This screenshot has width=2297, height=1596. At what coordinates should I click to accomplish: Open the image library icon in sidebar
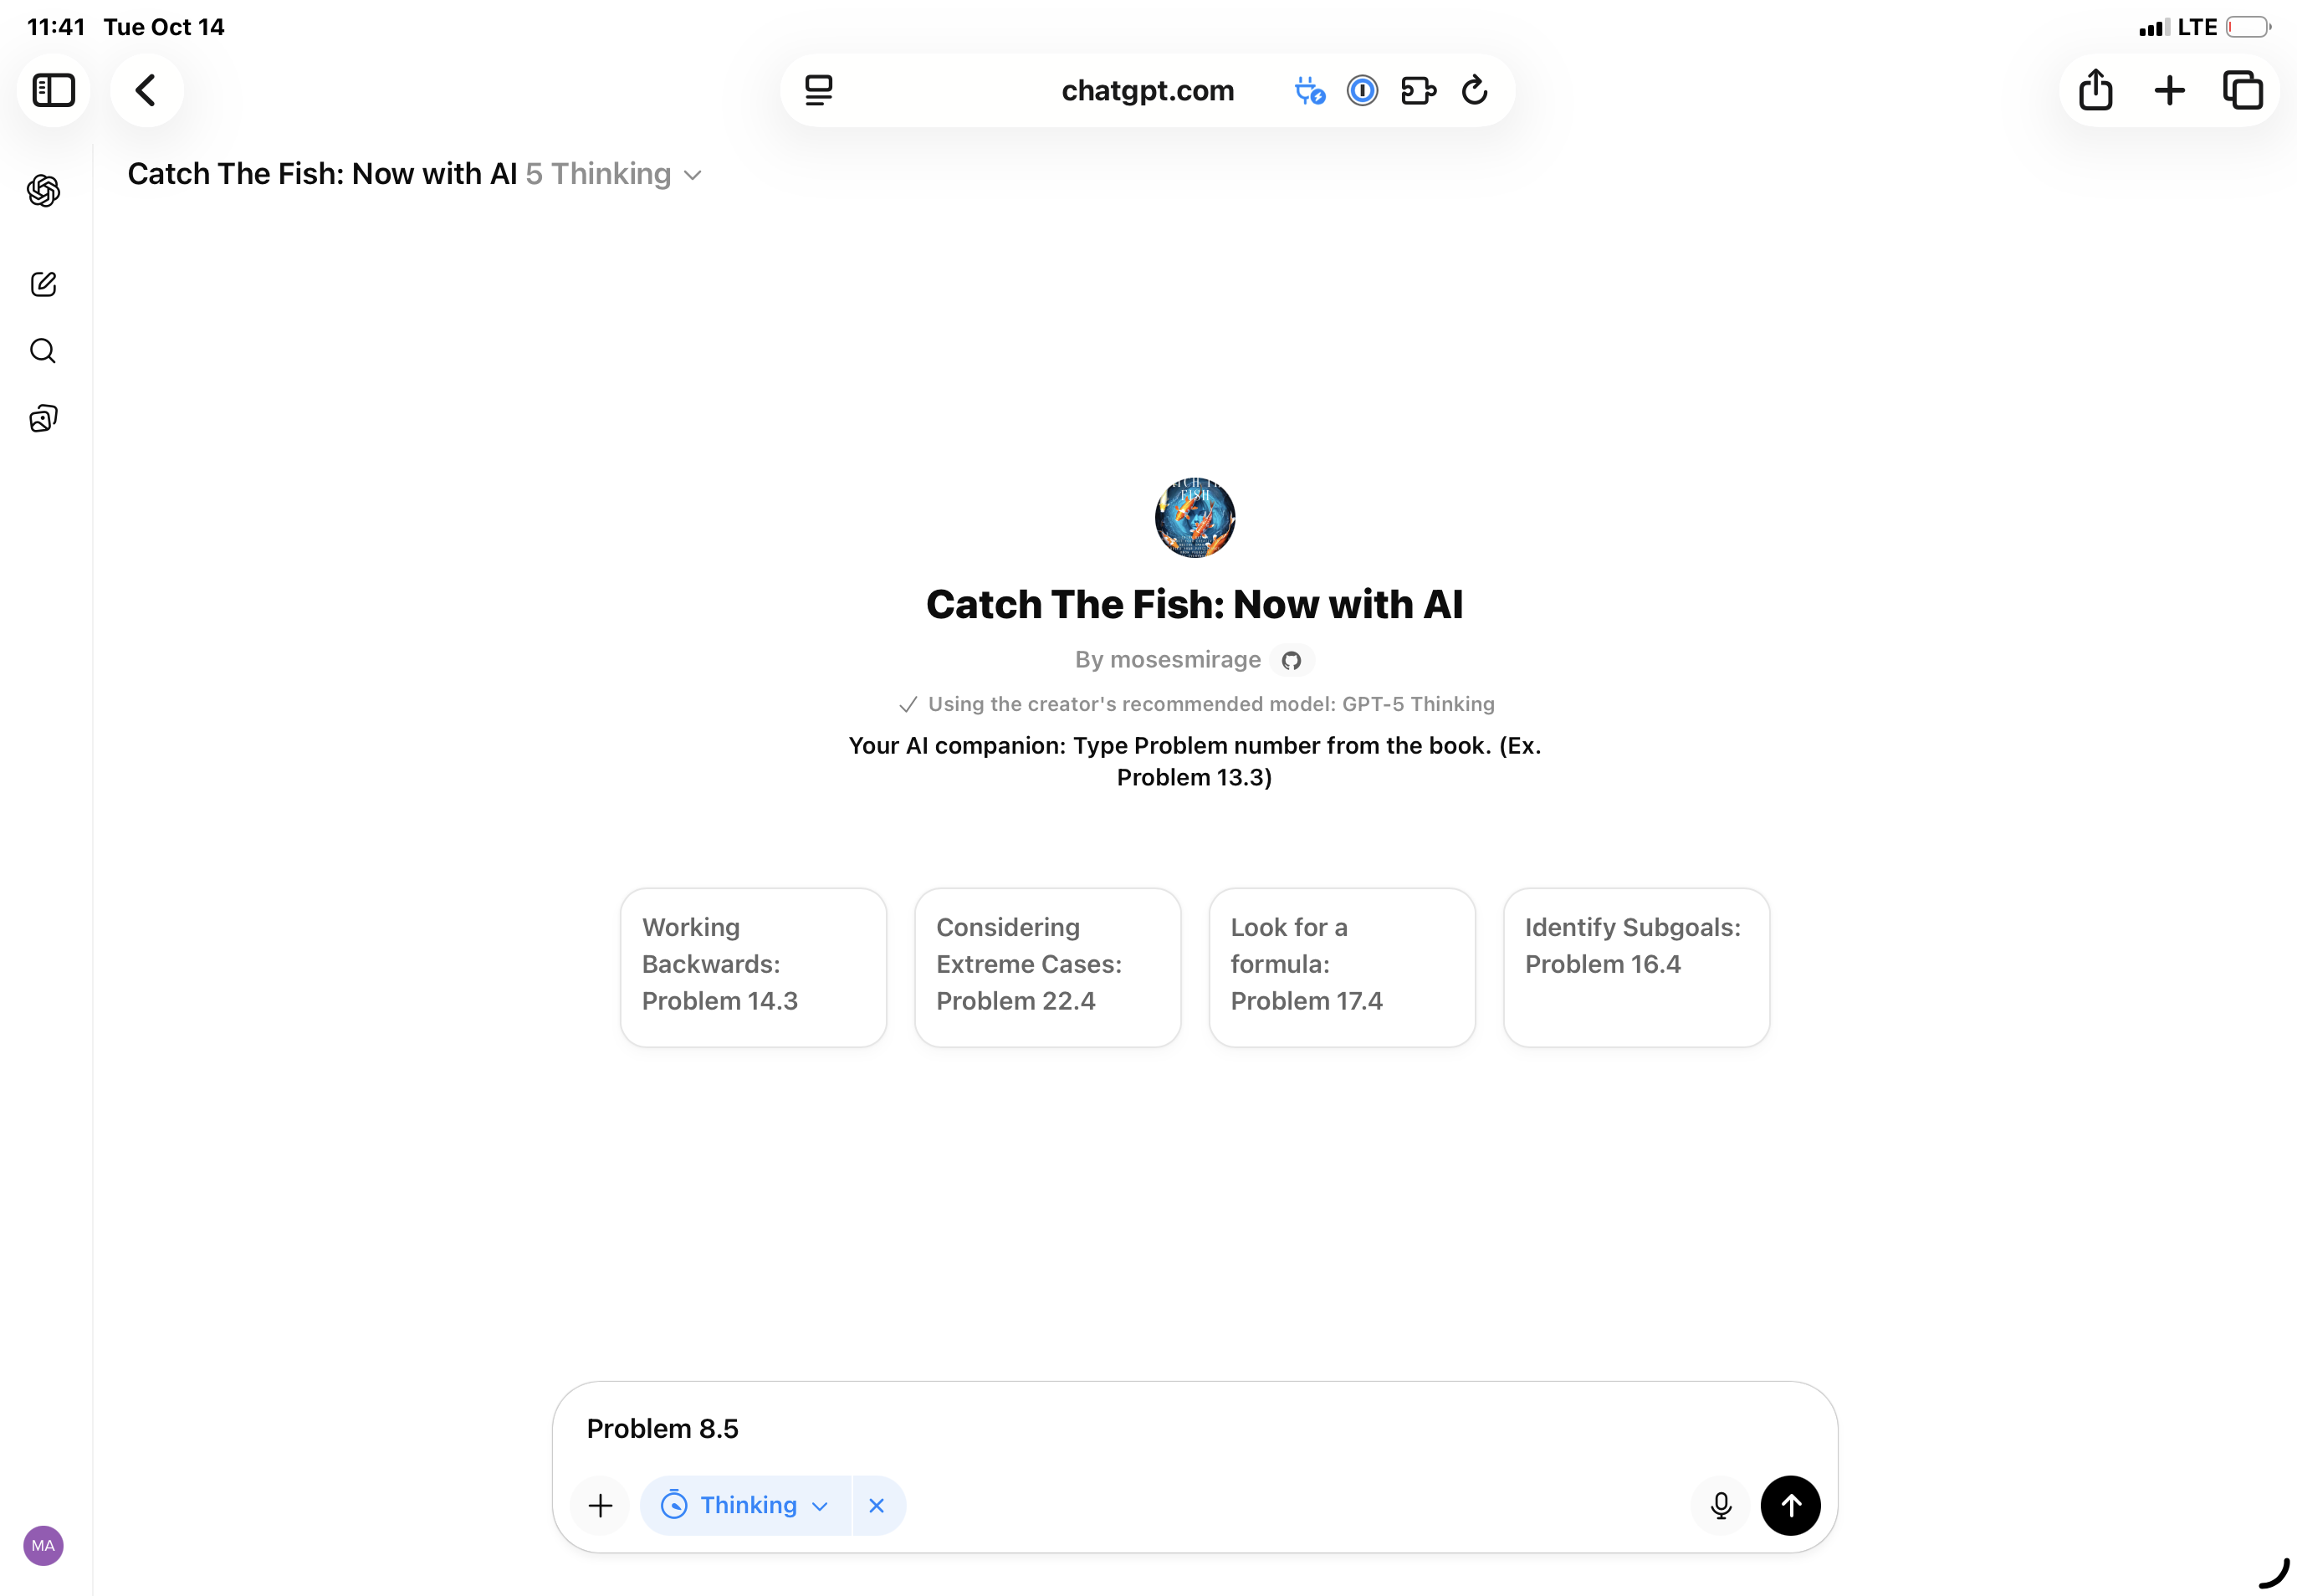(43, 418)
